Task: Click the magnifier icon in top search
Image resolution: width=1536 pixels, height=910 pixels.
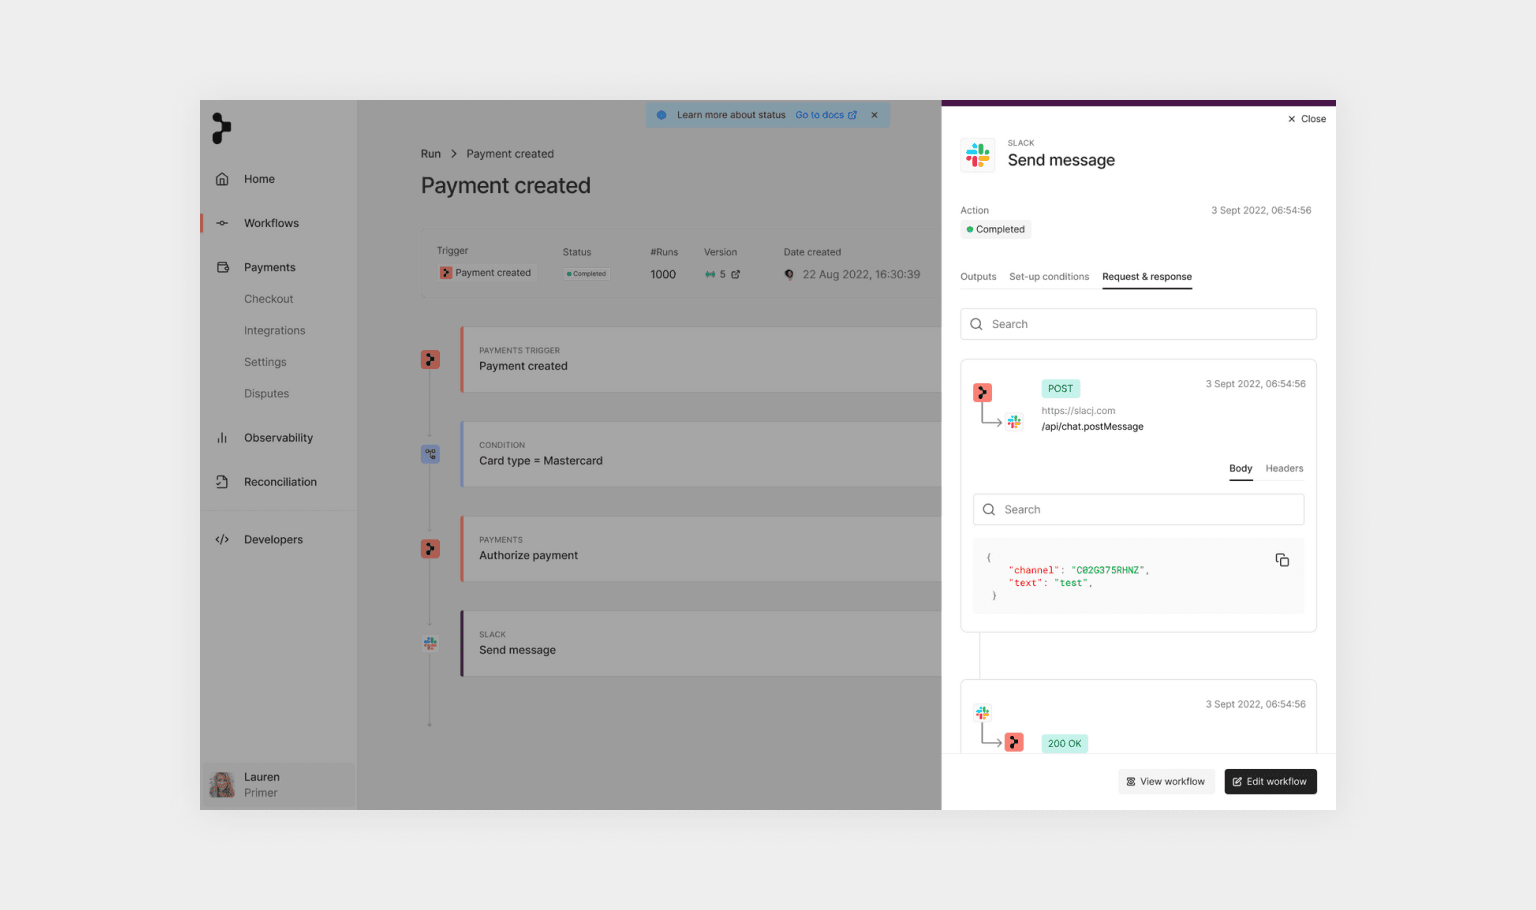Action: coord(977,324)
